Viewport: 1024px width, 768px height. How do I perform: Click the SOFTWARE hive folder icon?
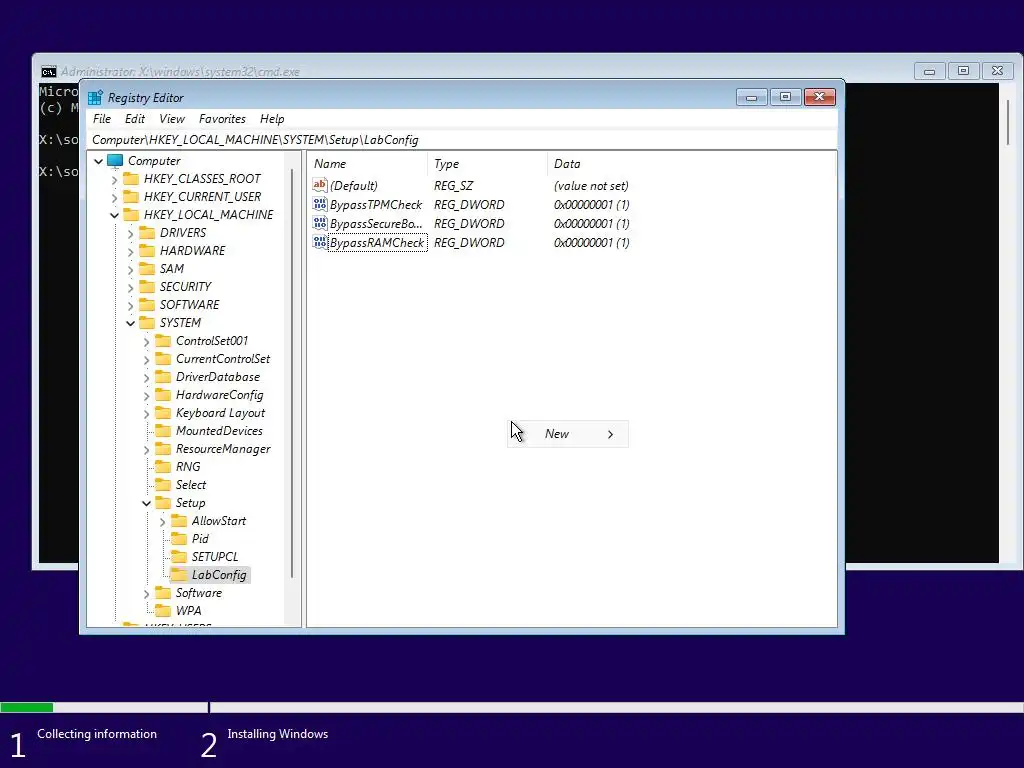(x=148, y=304)
